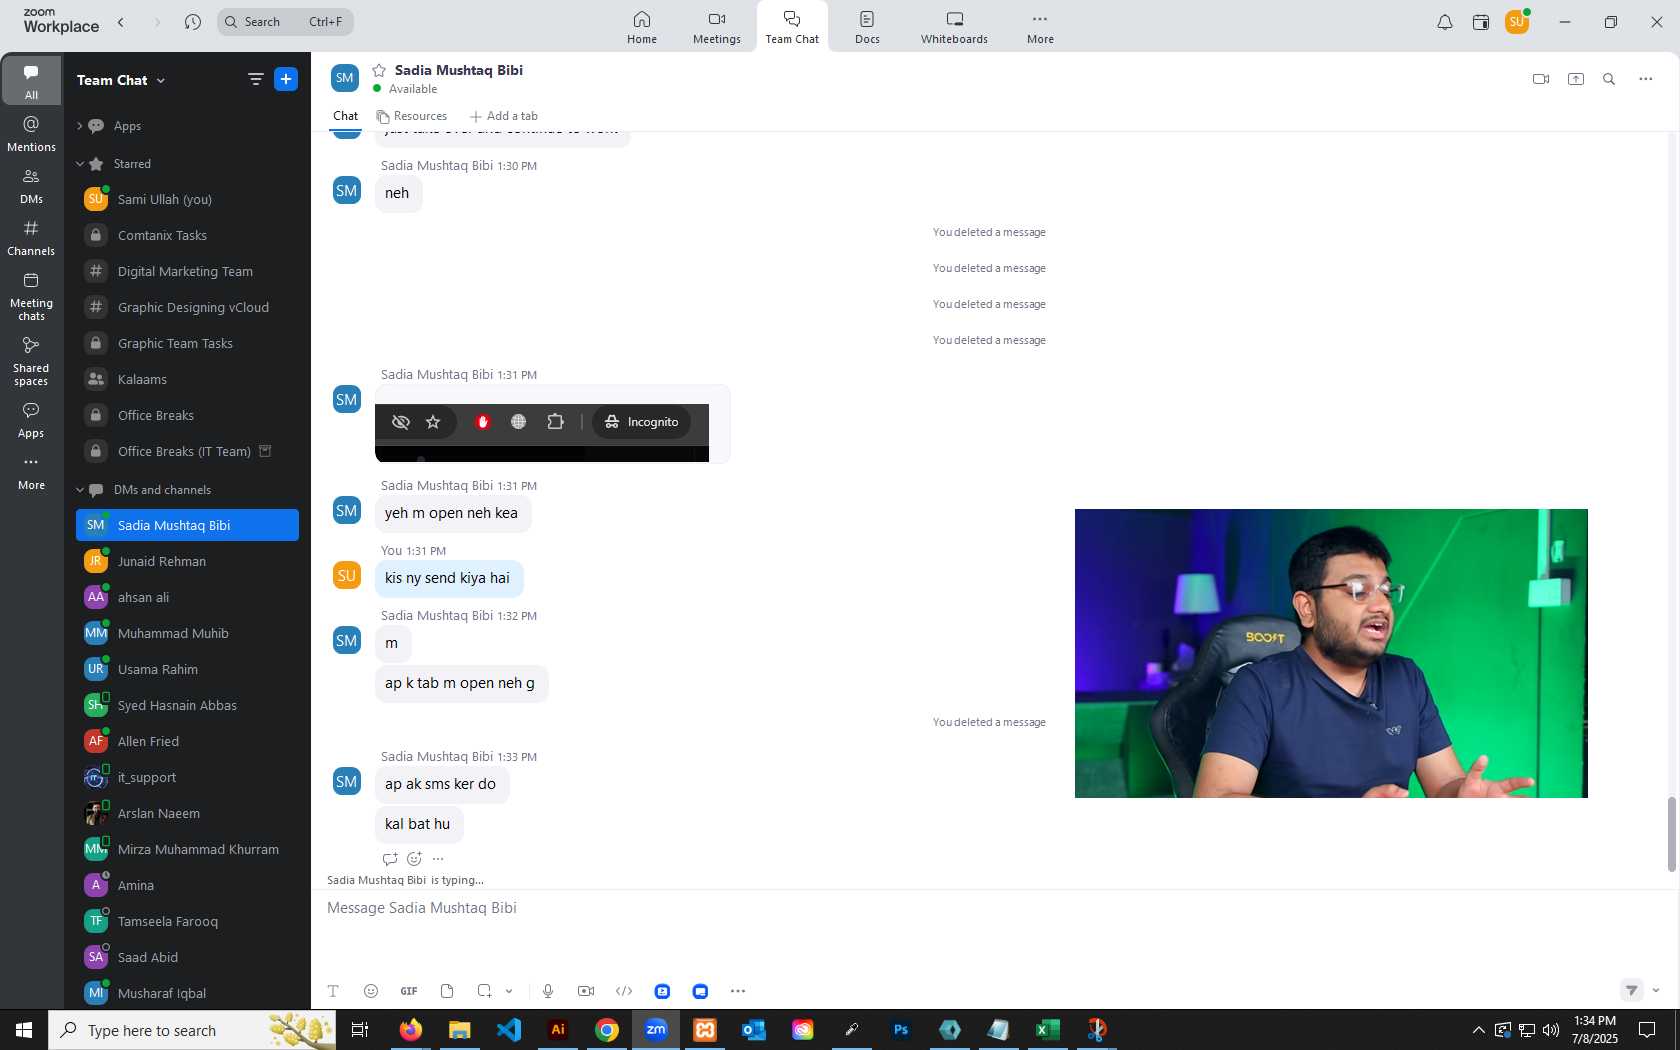Collapse the Starred section
Screen dimensions: 1680x1050
(x=80, y=164)
